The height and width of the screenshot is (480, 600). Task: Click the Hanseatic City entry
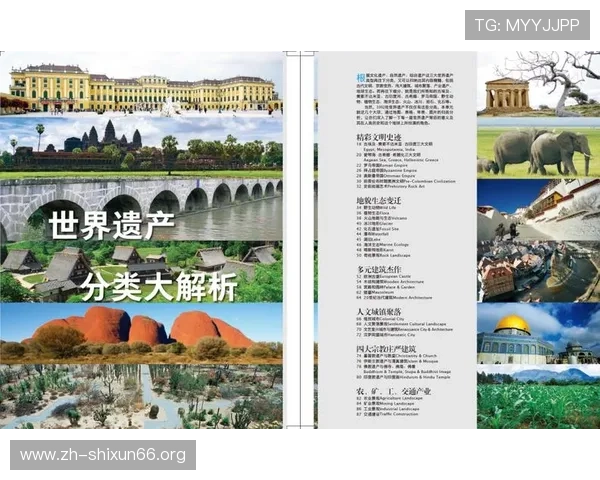(386, 335)
